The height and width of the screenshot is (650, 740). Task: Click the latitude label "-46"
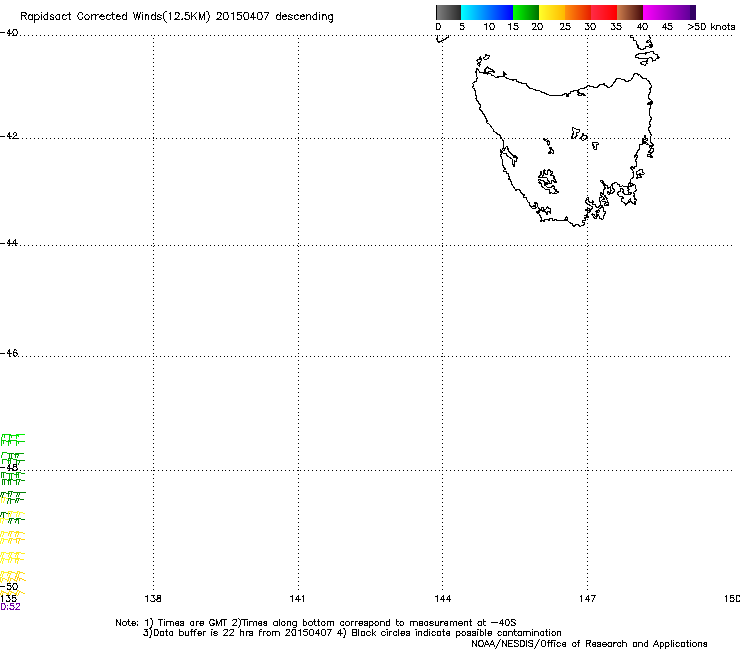(9, 353)
